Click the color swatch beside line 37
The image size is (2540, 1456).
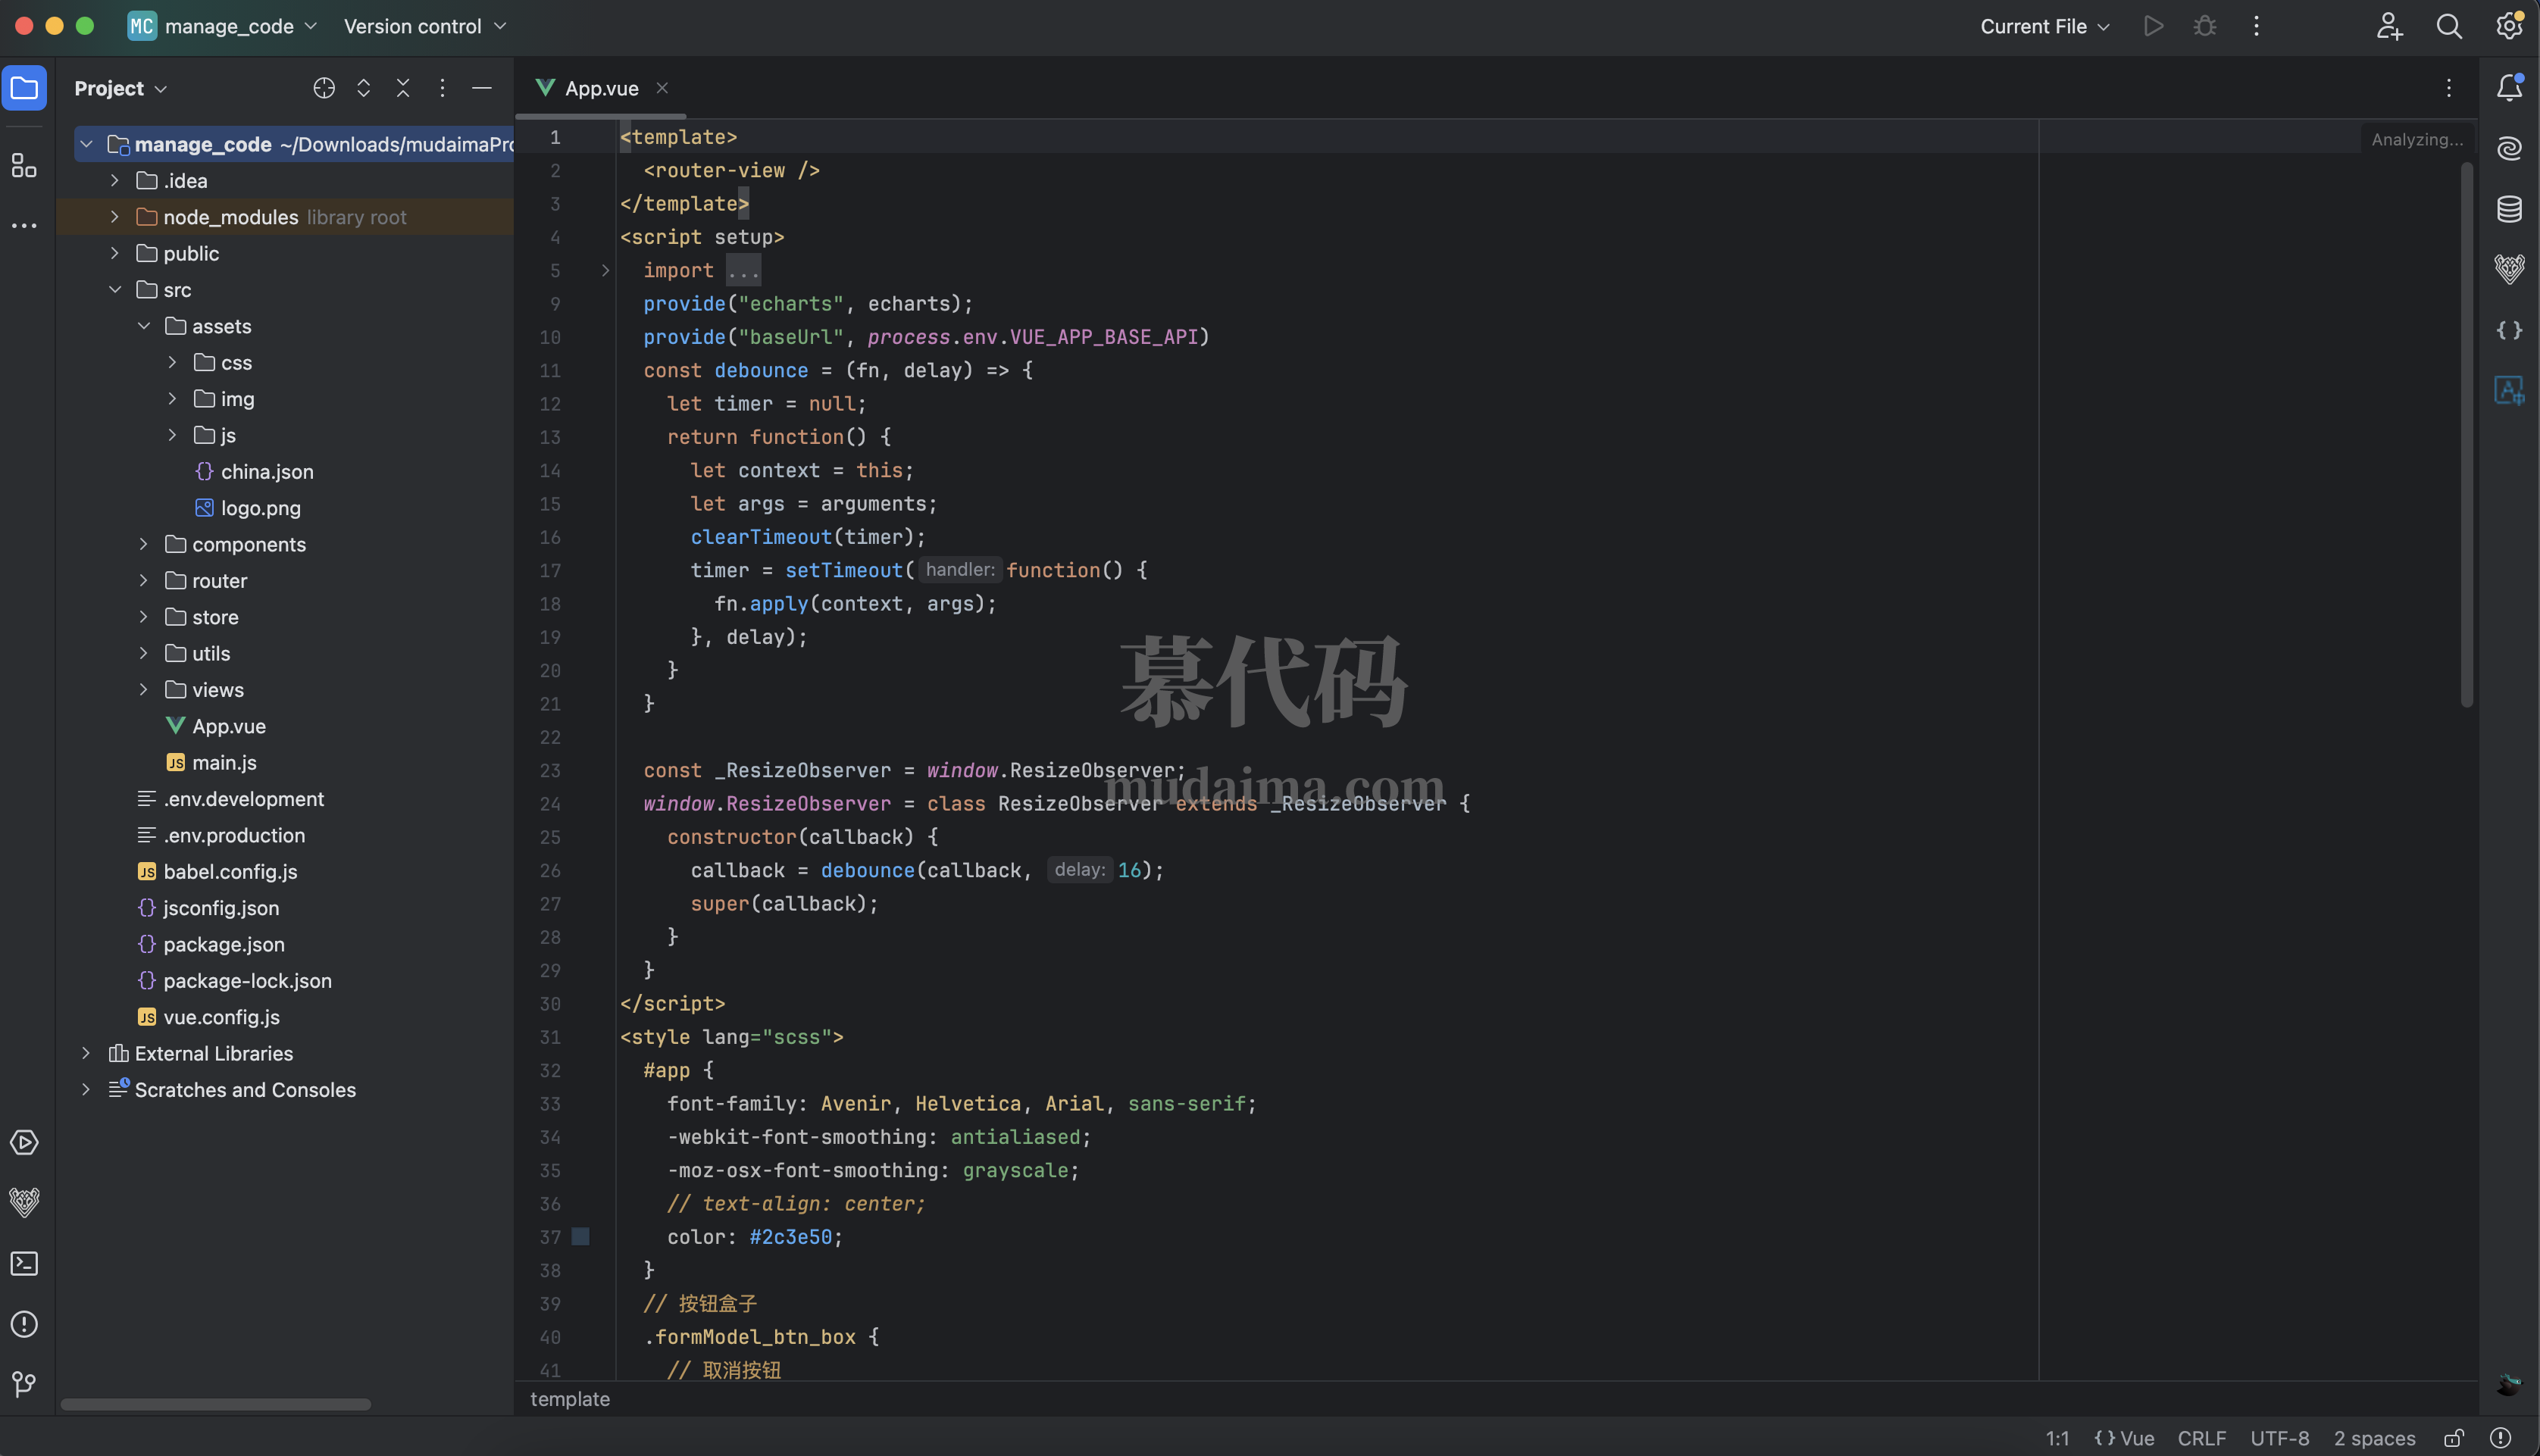[581, 1237]
